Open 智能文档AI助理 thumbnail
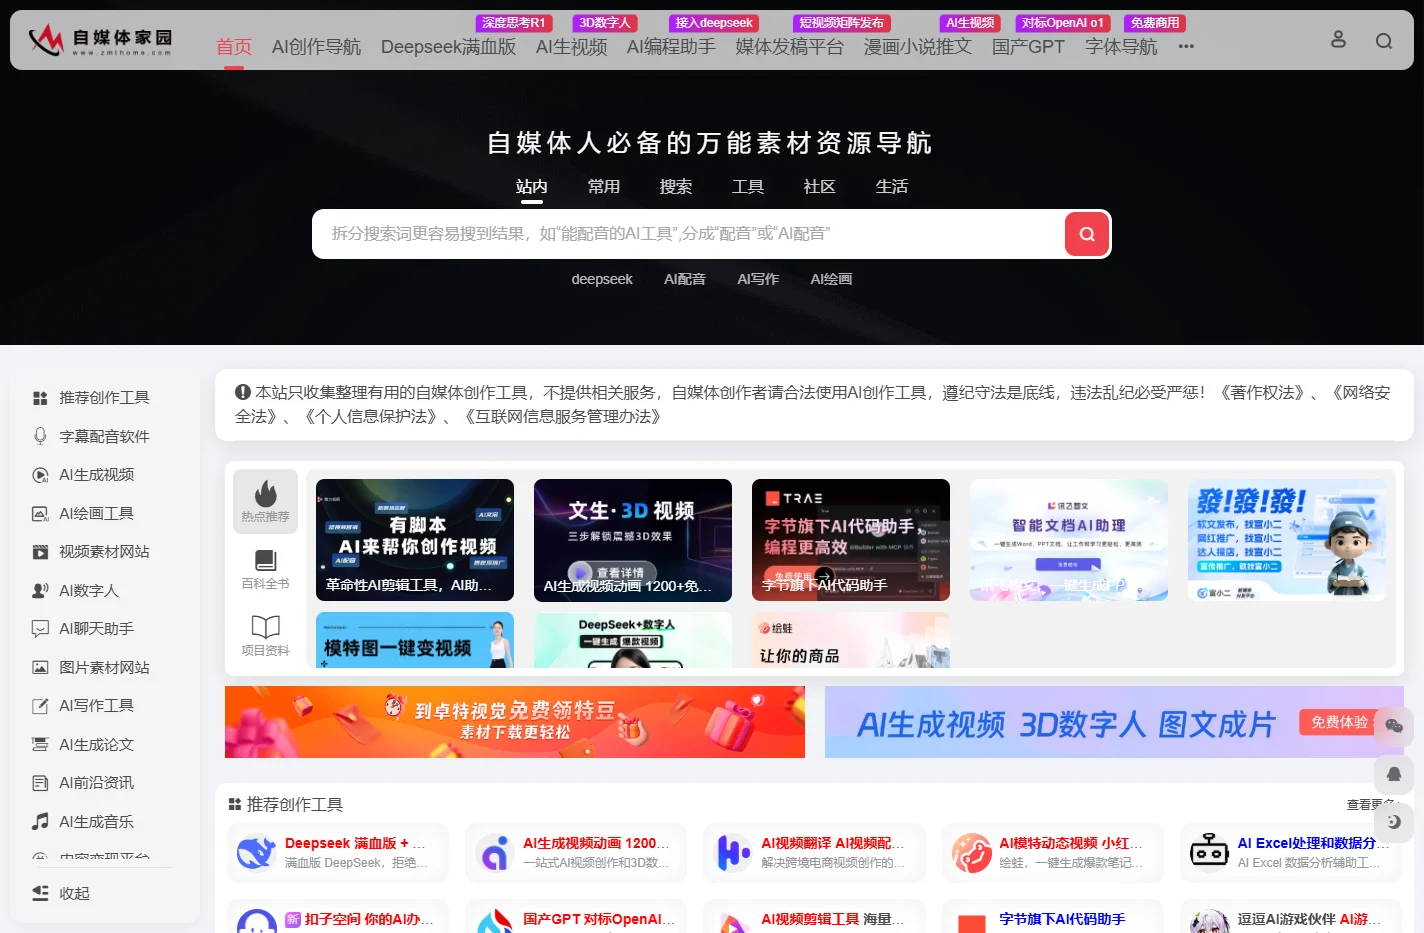The height and width of the screenshot is (933, 1424). [x=1069, y=540]
